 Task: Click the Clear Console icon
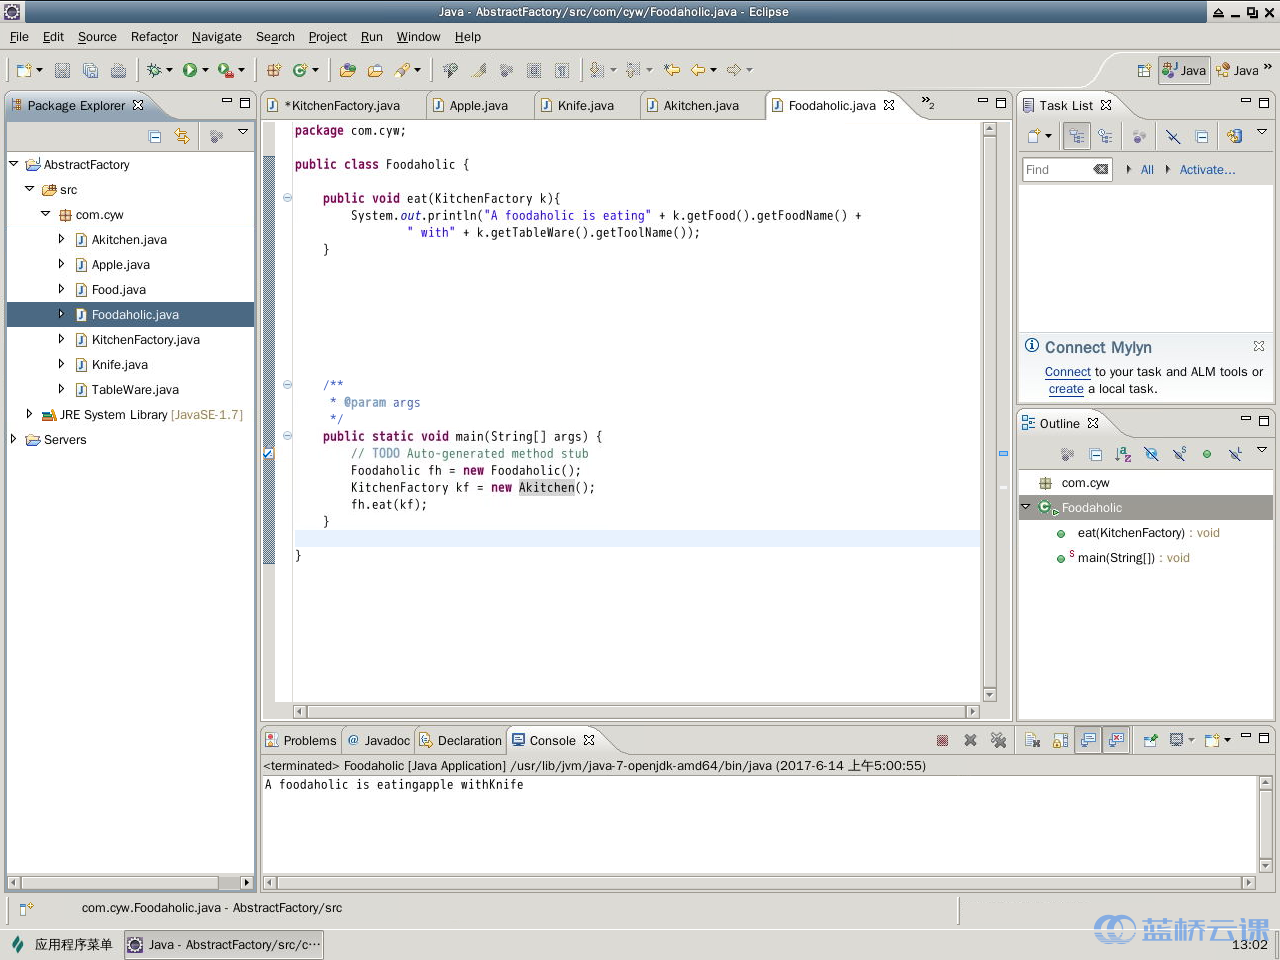click(1032, 740)
